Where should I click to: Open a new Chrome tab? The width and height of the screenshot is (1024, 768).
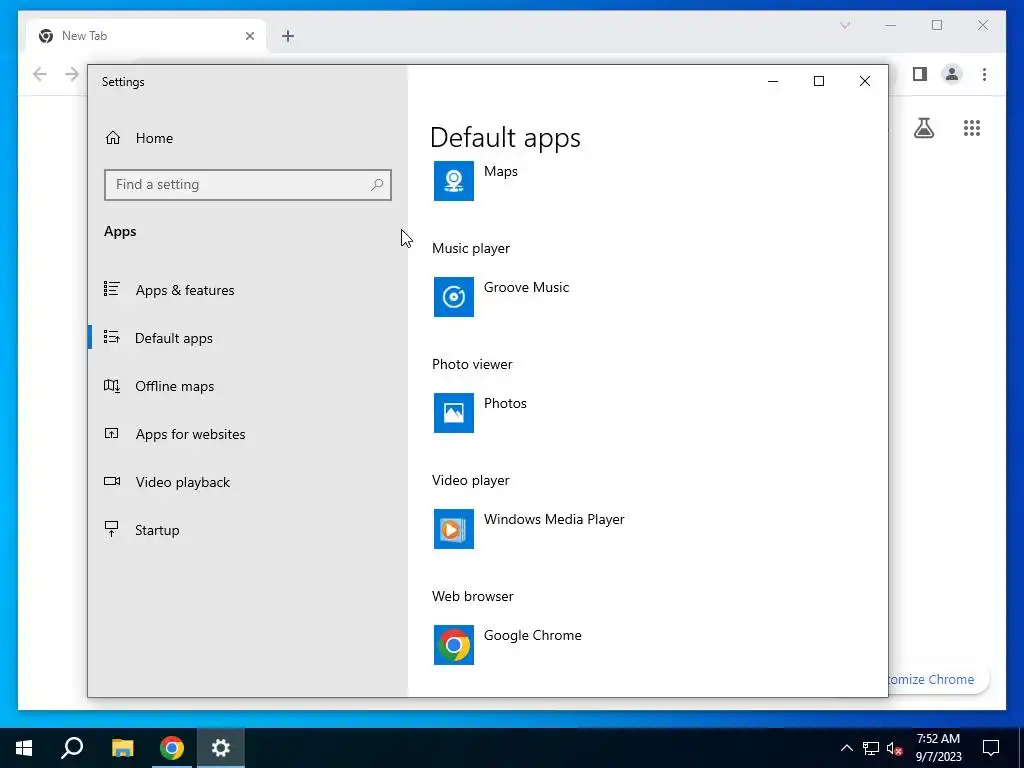(288, 36)
